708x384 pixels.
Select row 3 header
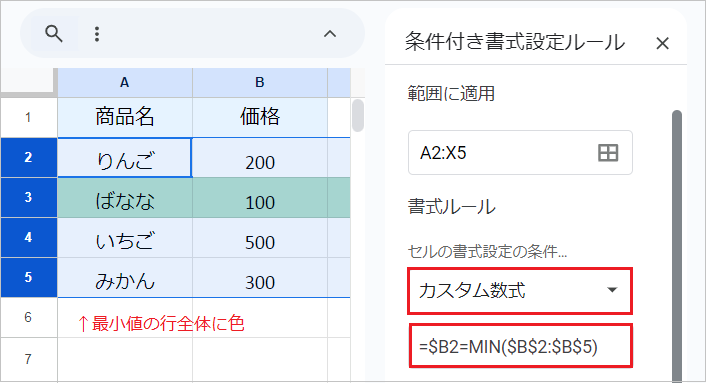28,197
